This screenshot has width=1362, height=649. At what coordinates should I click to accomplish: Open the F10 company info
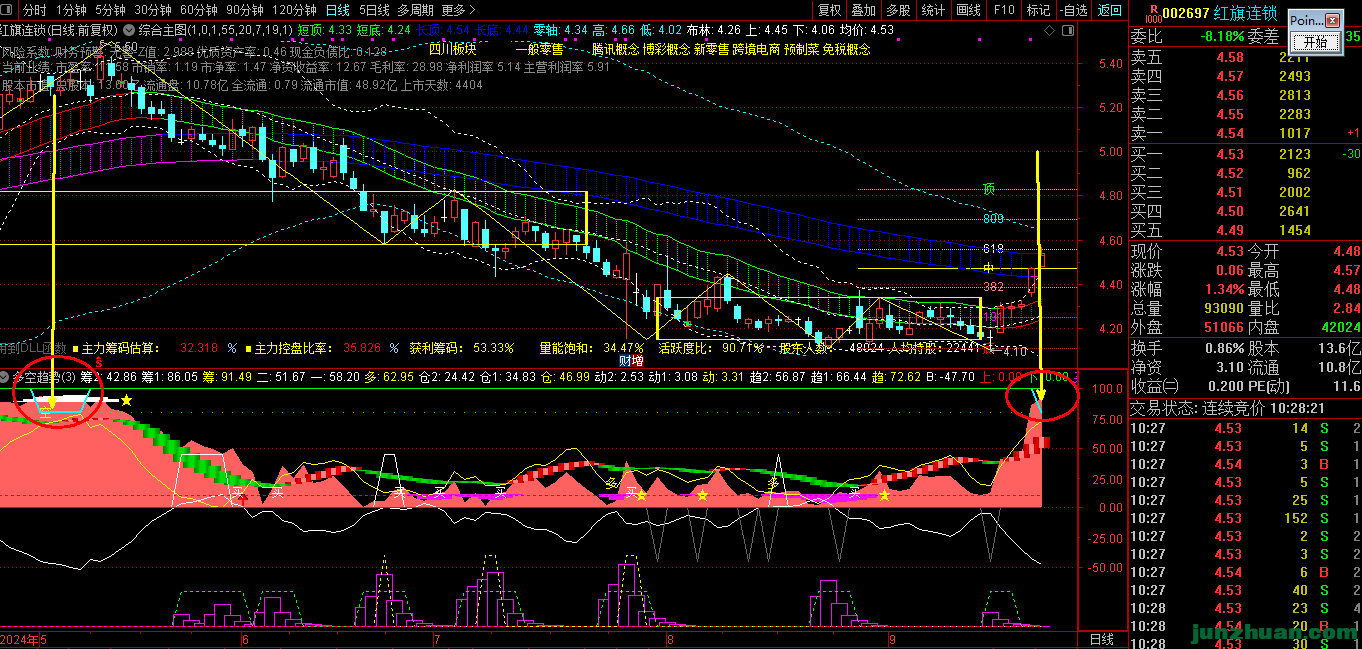coord(1004,10)
